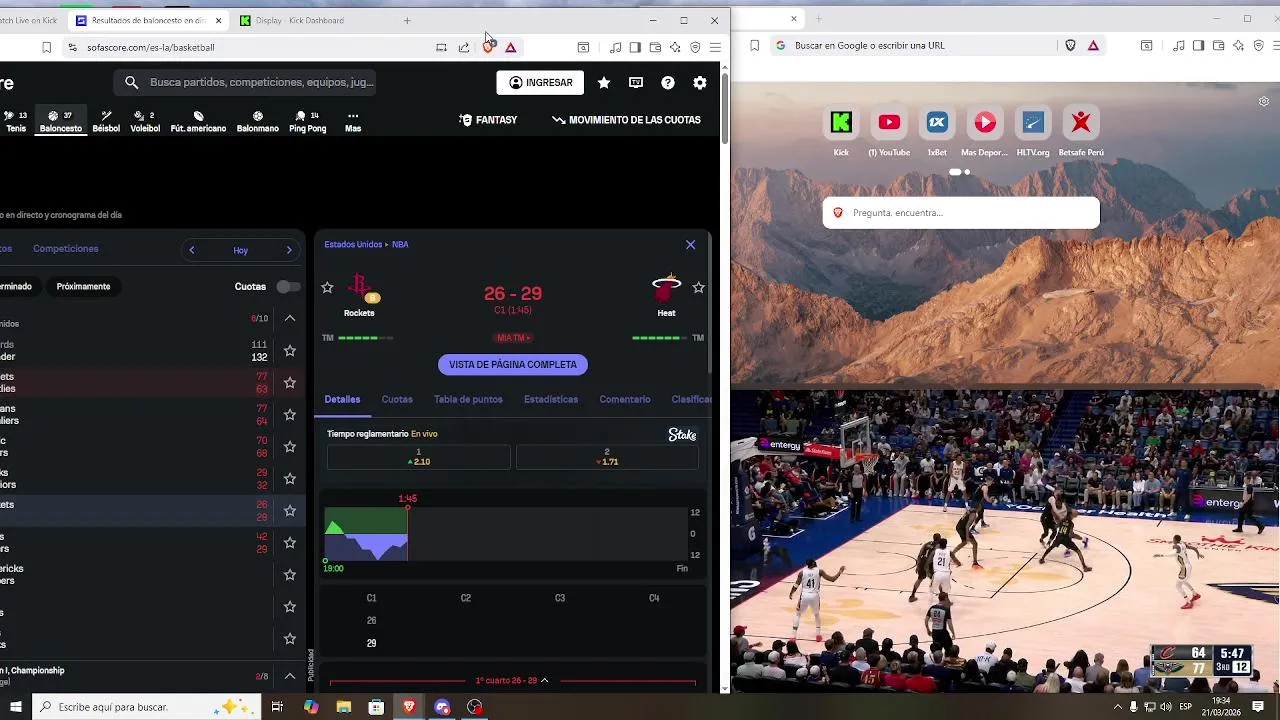Image resolution: width=1280 pixels, height=720 pixels.
Task: Go to previous day with left chevron
Action: click(192, 250)
